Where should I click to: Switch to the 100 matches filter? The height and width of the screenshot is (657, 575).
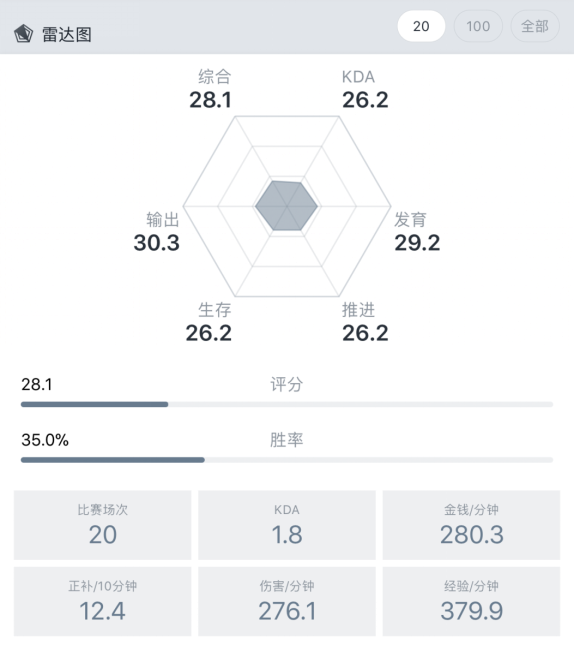pyautogui.click(x=478, y=26)
